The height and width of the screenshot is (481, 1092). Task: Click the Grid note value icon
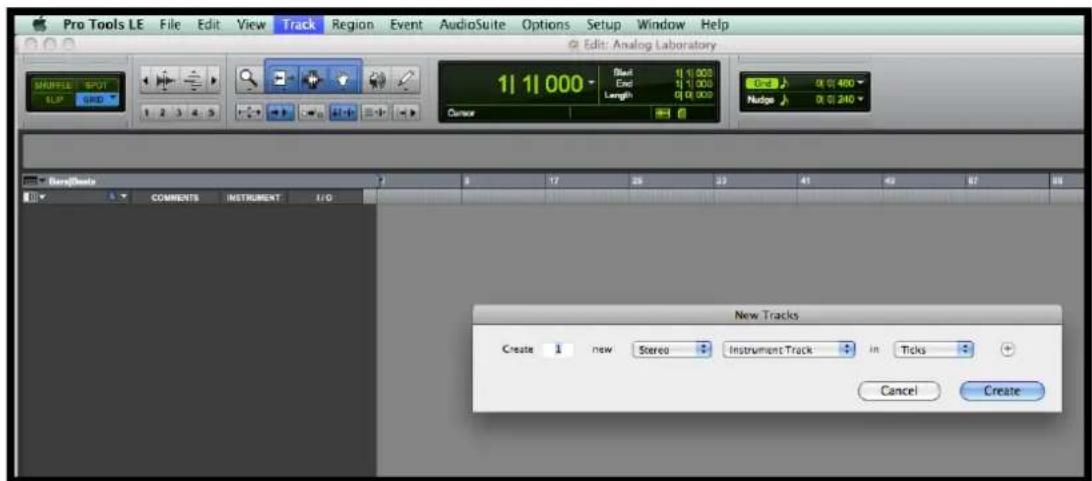point(784,82)
